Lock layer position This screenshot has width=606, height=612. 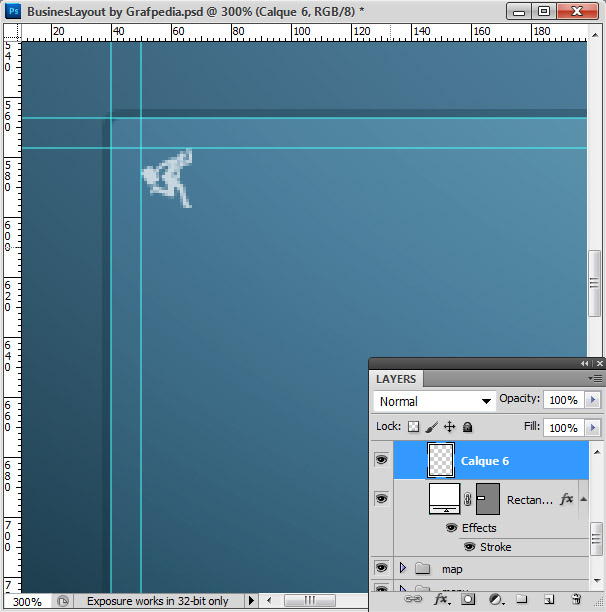coord(450,427)
